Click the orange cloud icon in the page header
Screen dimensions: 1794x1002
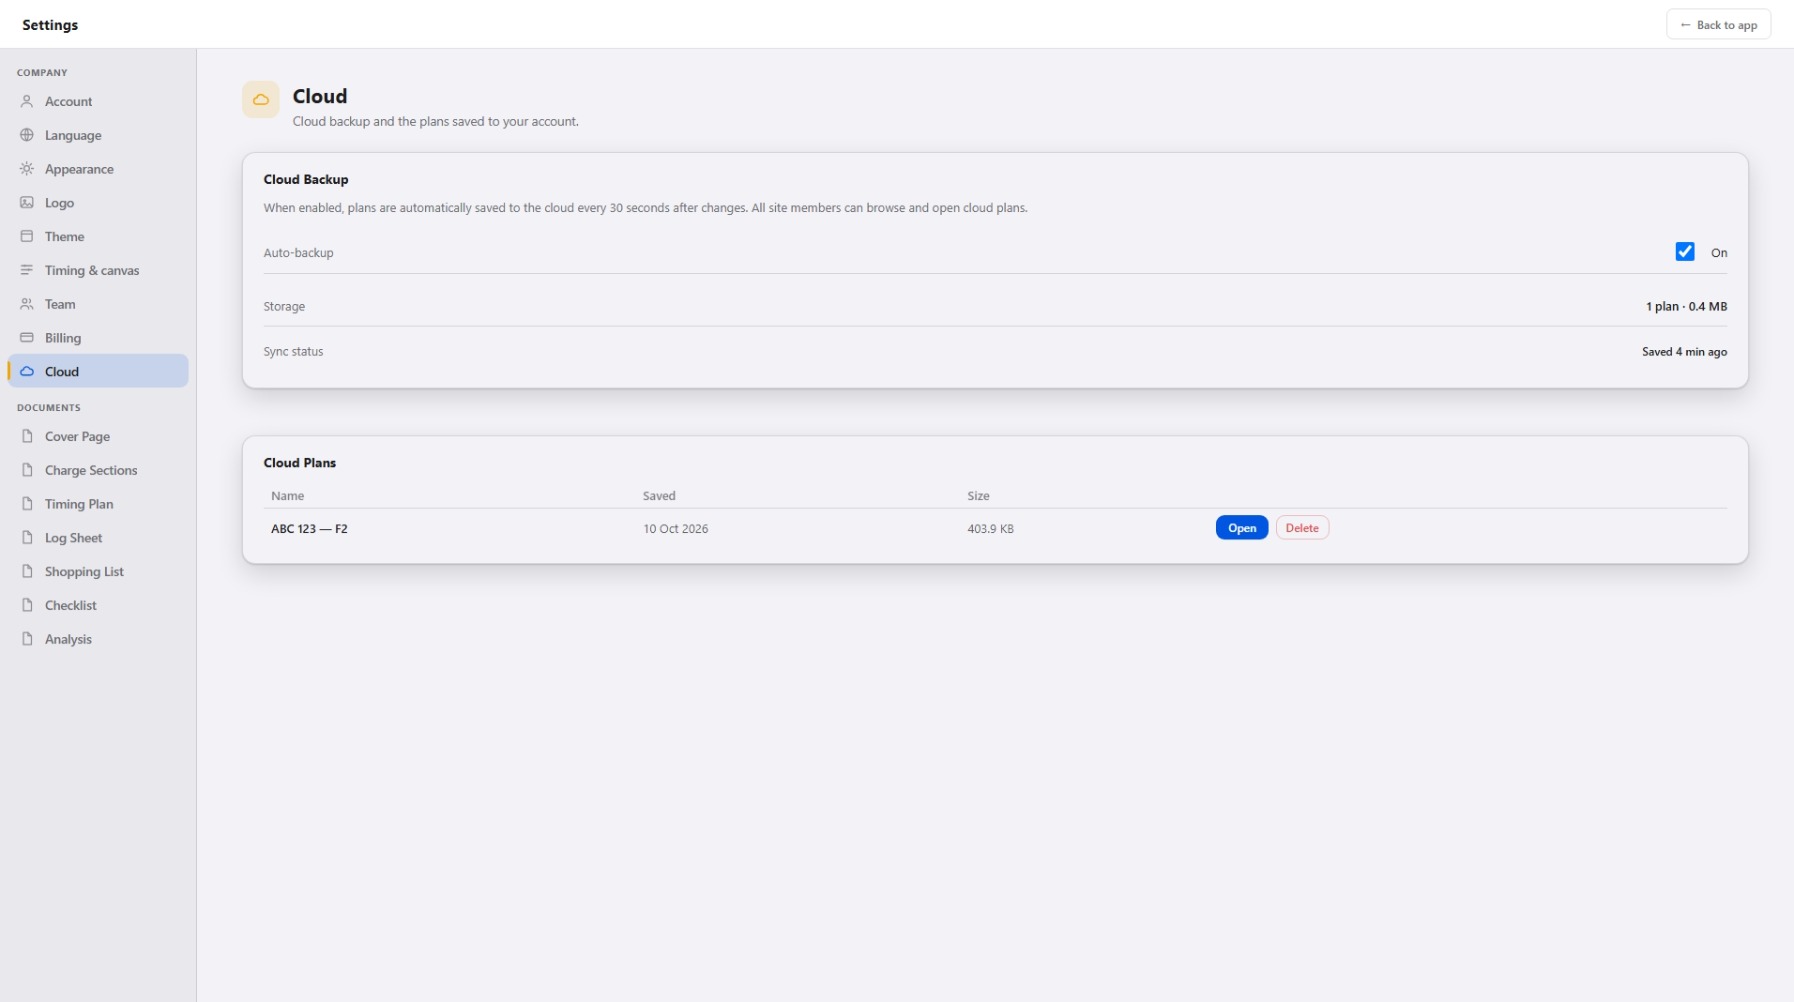260,99
